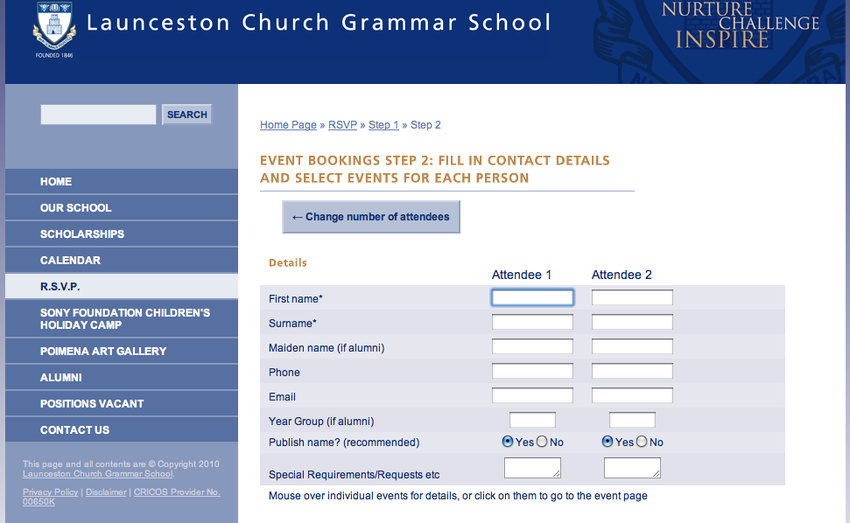Click Change number of attendees button
Viewport: 850px width, 523px height.
coord(371,217)
